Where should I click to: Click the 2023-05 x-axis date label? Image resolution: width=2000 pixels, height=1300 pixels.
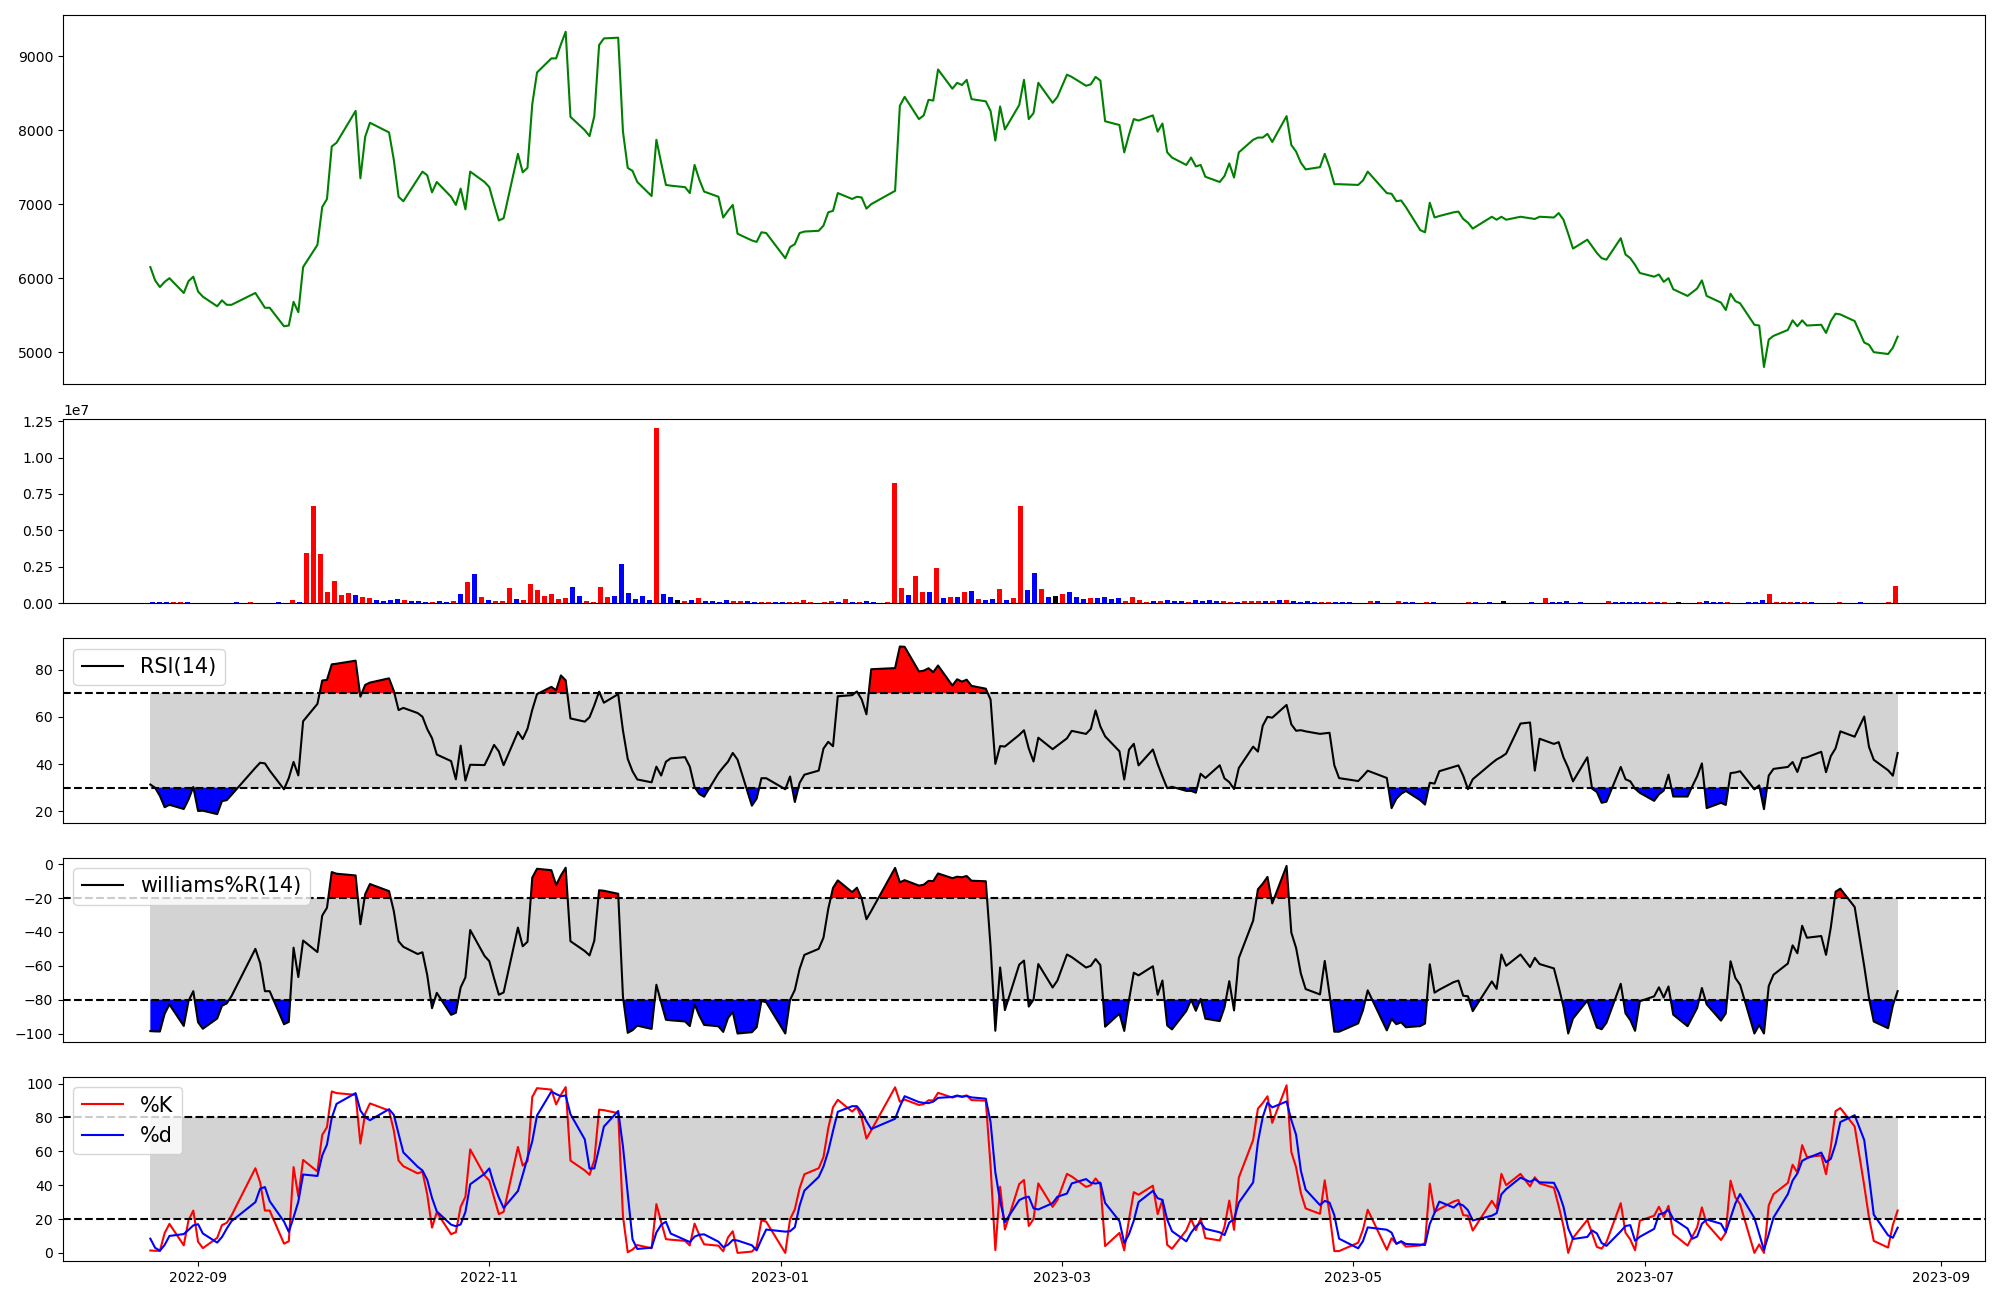tap(1353, 1277)
